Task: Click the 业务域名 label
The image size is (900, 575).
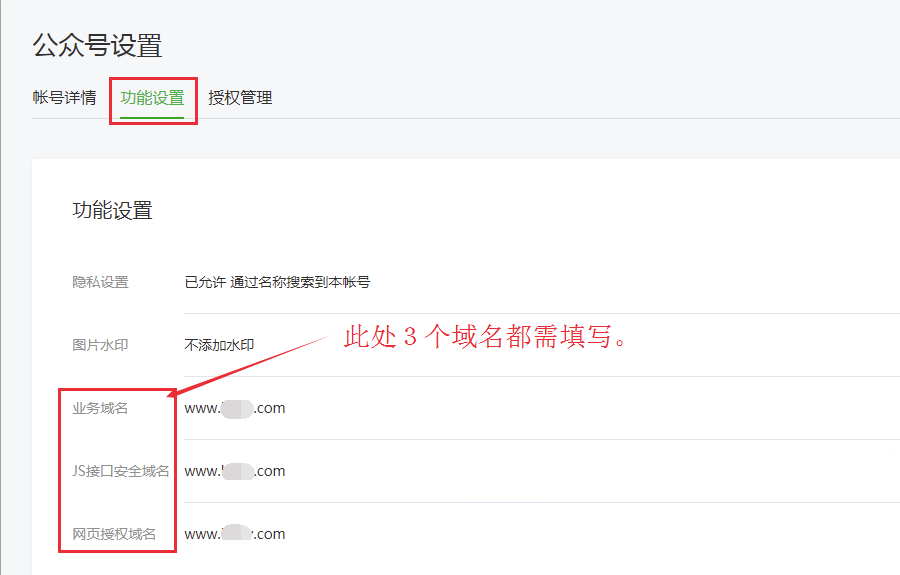Action: 100,408
